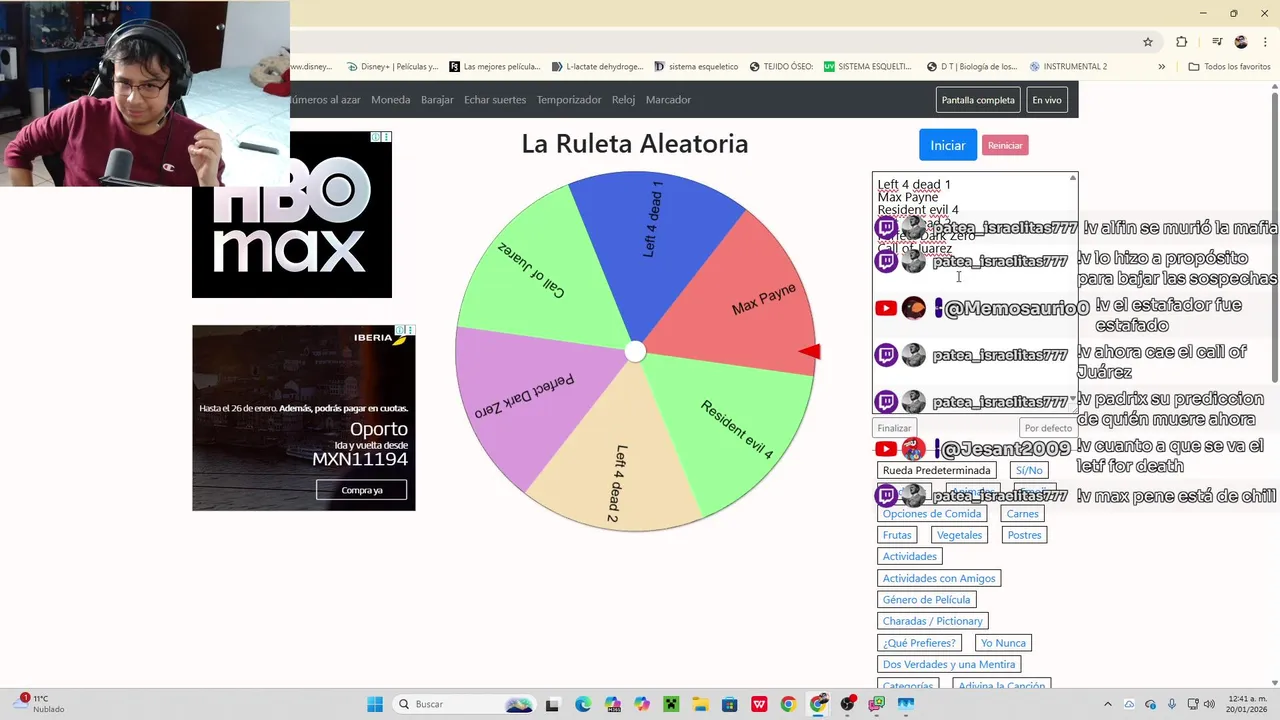Viewport: 1280px width, 720px height.
Task: Load the Rueda Predeterminada preset
Action: click(x=937, y=470)
